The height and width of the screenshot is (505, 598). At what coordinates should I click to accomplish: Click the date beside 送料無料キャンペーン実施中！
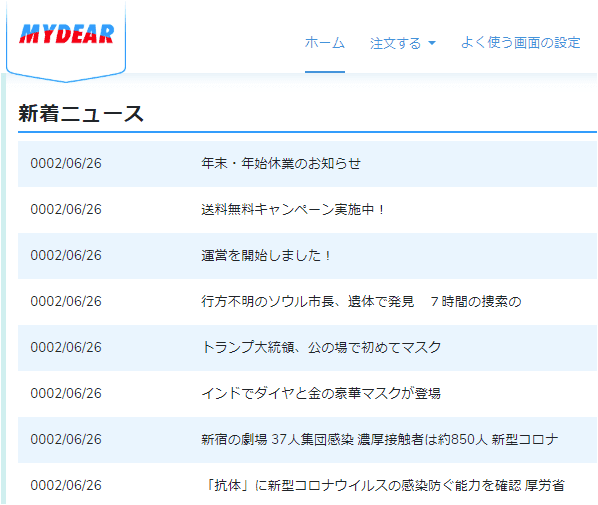coord(66,209)
